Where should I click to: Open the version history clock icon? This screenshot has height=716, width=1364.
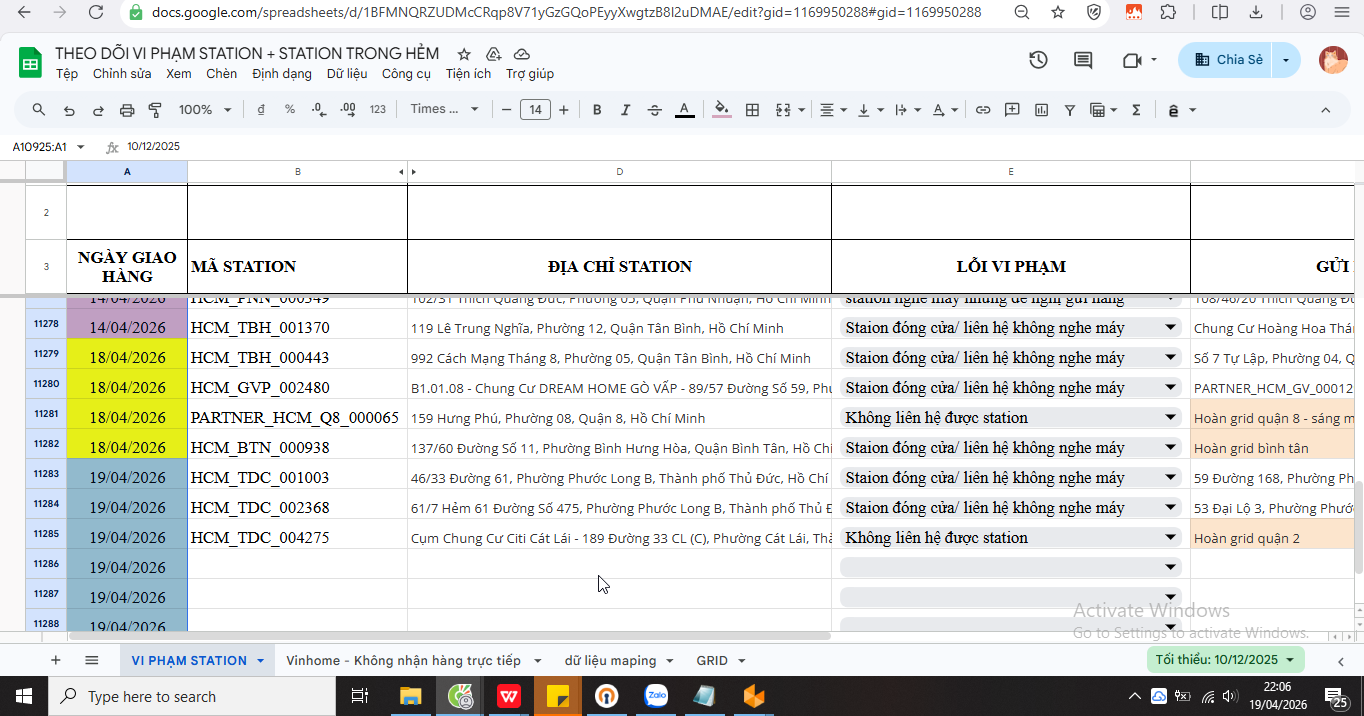pos(1038,60)
